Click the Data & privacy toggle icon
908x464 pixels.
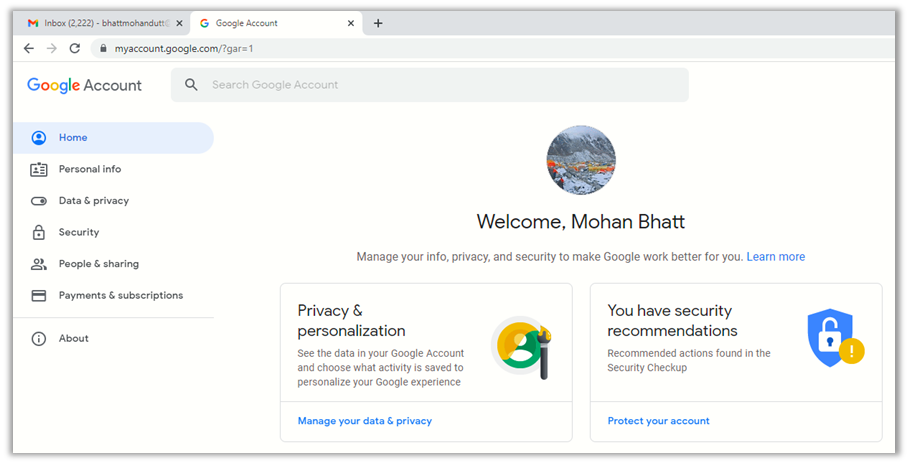coord(39,201)
